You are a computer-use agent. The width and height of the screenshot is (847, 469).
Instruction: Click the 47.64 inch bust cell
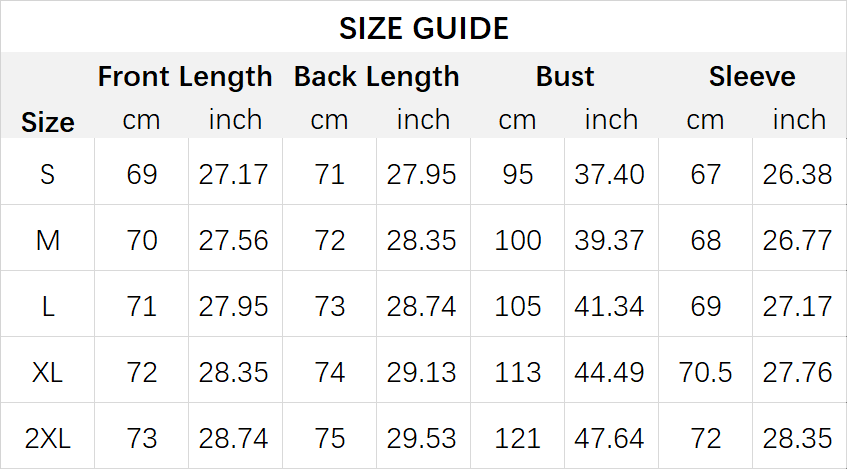point(609,438)
